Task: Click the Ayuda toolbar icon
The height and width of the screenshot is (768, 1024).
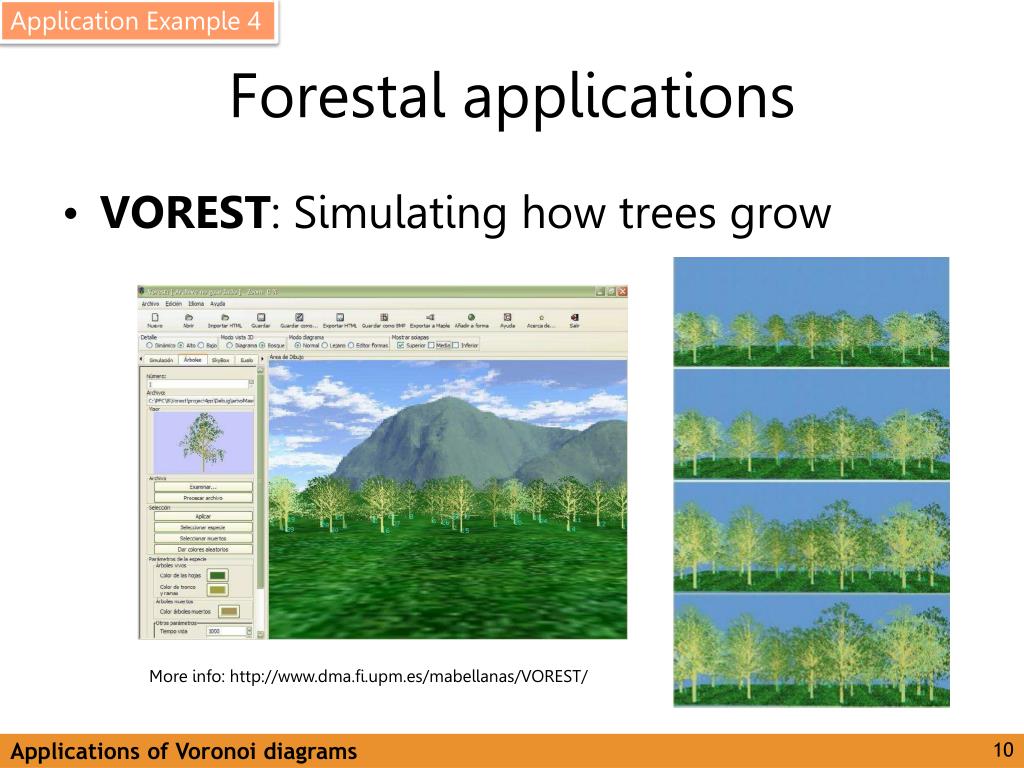Action: point(507,317)
